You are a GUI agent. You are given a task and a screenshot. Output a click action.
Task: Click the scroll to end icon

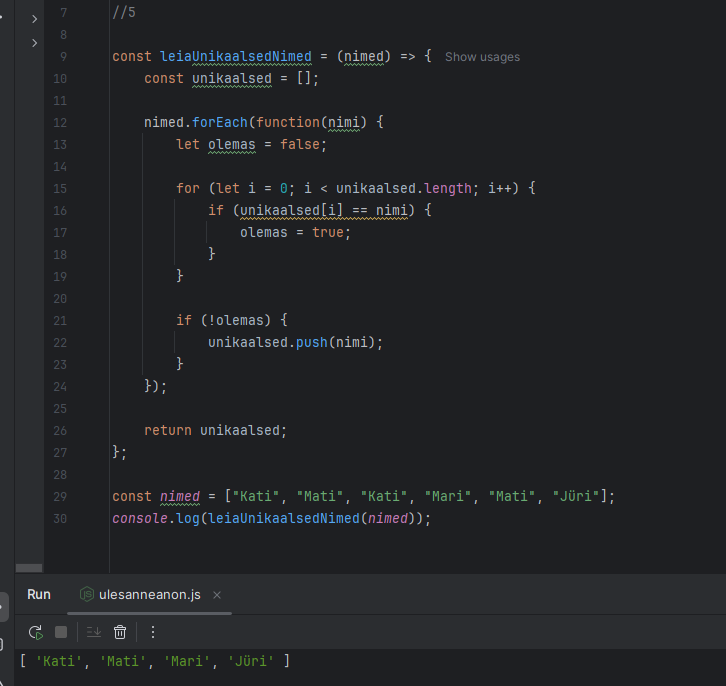pyautogui.click(x=94, y=632)
